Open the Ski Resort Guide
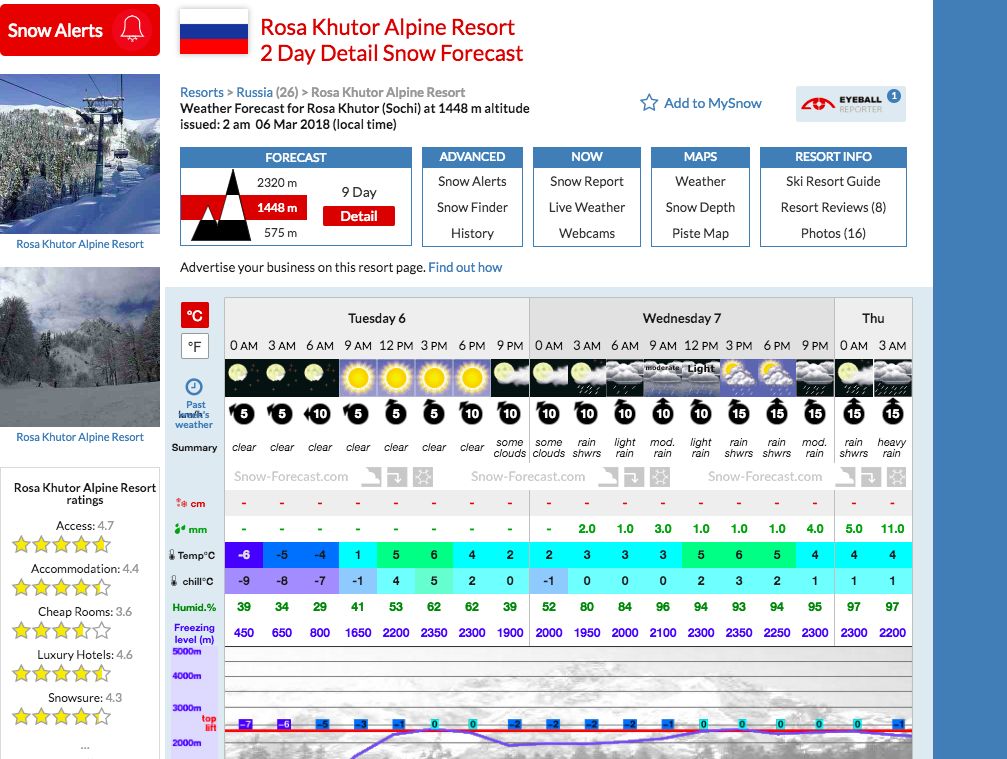This screenshot has height=759, width=1007. 833,182
